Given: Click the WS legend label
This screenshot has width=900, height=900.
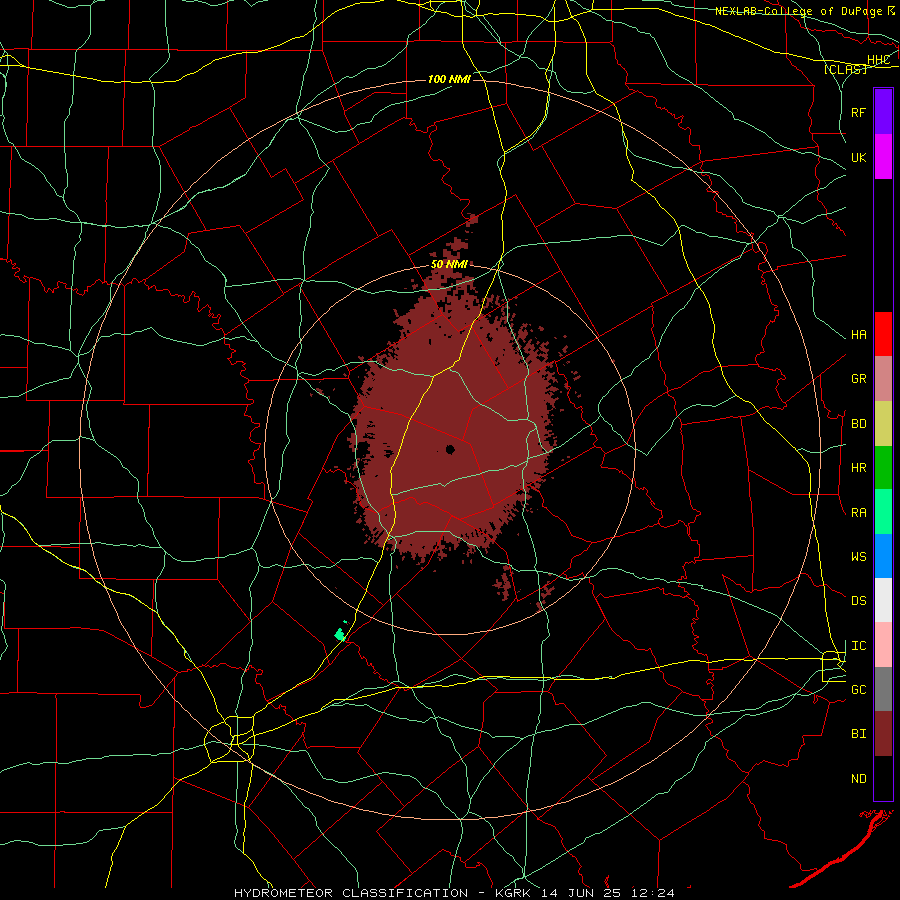Looking at the screenshot, I should click(858, 557).
